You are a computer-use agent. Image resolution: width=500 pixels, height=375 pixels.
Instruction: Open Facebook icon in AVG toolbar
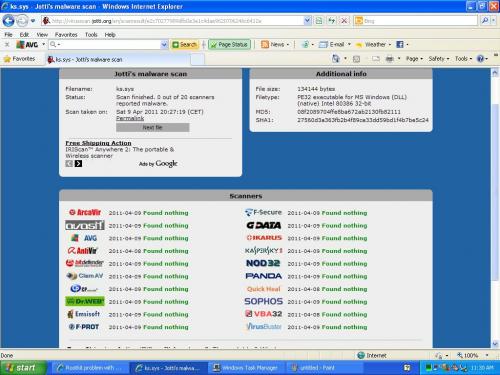400,44
